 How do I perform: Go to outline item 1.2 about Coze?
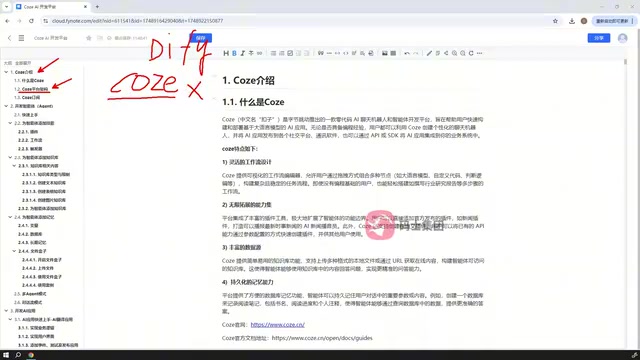tap(31, 89)
